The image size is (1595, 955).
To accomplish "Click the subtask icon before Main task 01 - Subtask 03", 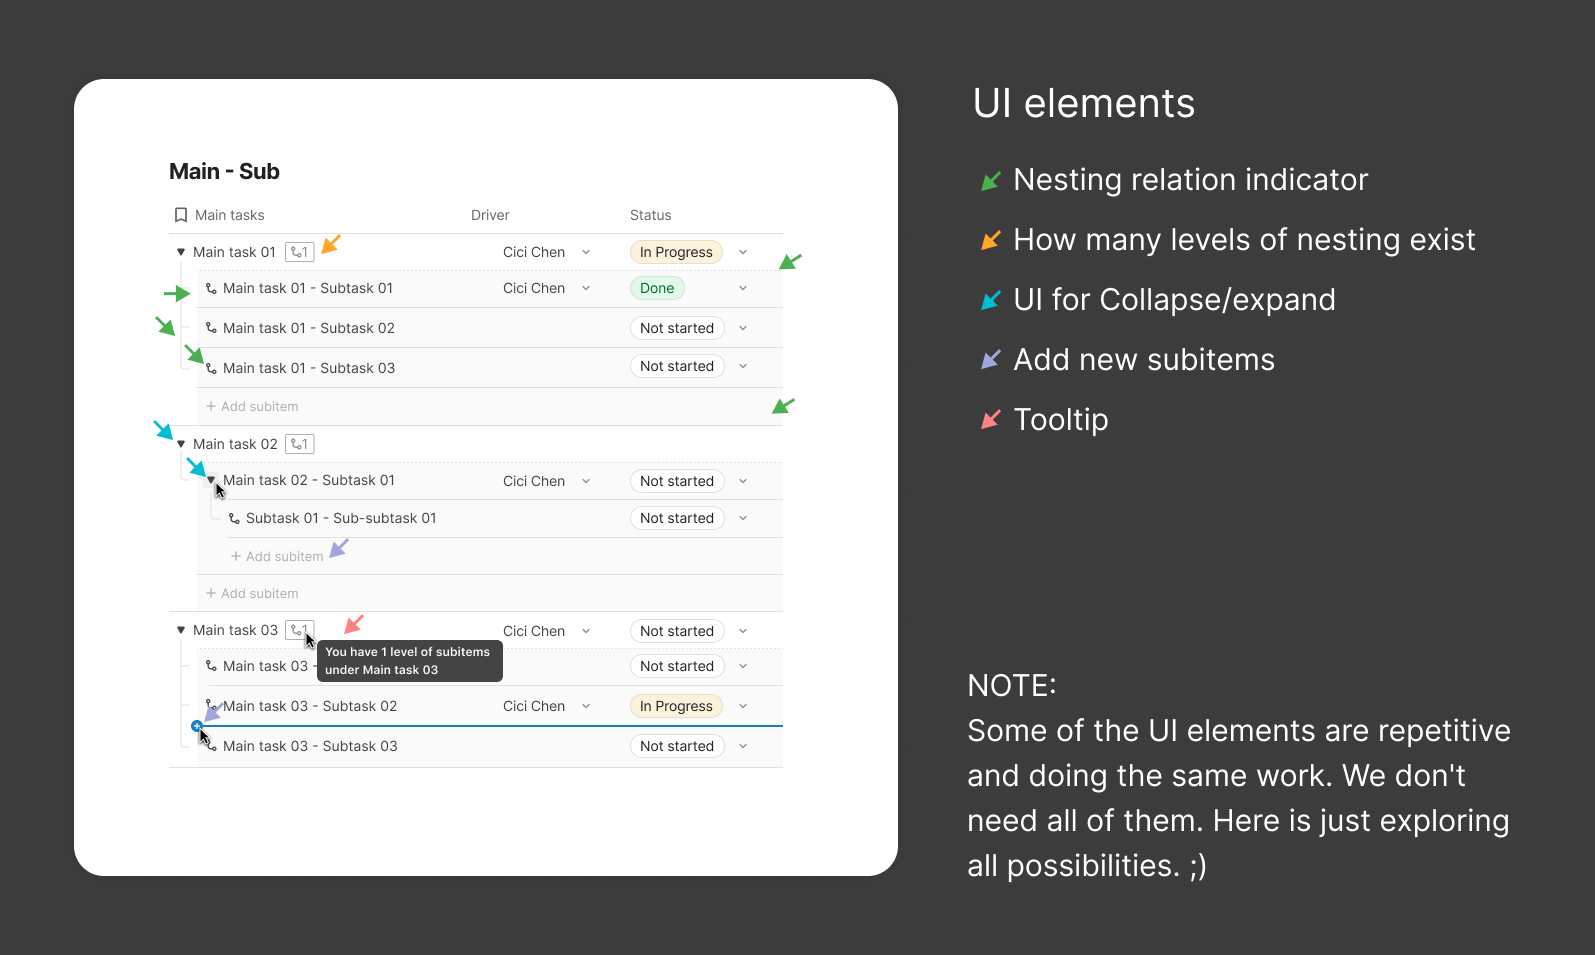I will [x=211, y=368].
